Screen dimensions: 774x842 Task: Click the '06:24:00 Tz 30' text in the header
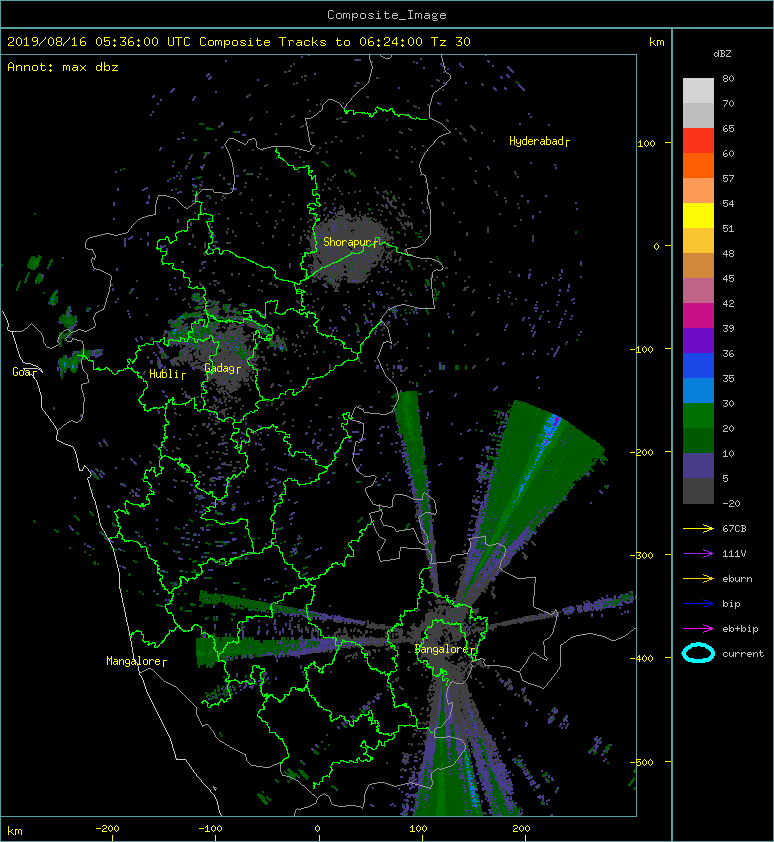[415, 42]
